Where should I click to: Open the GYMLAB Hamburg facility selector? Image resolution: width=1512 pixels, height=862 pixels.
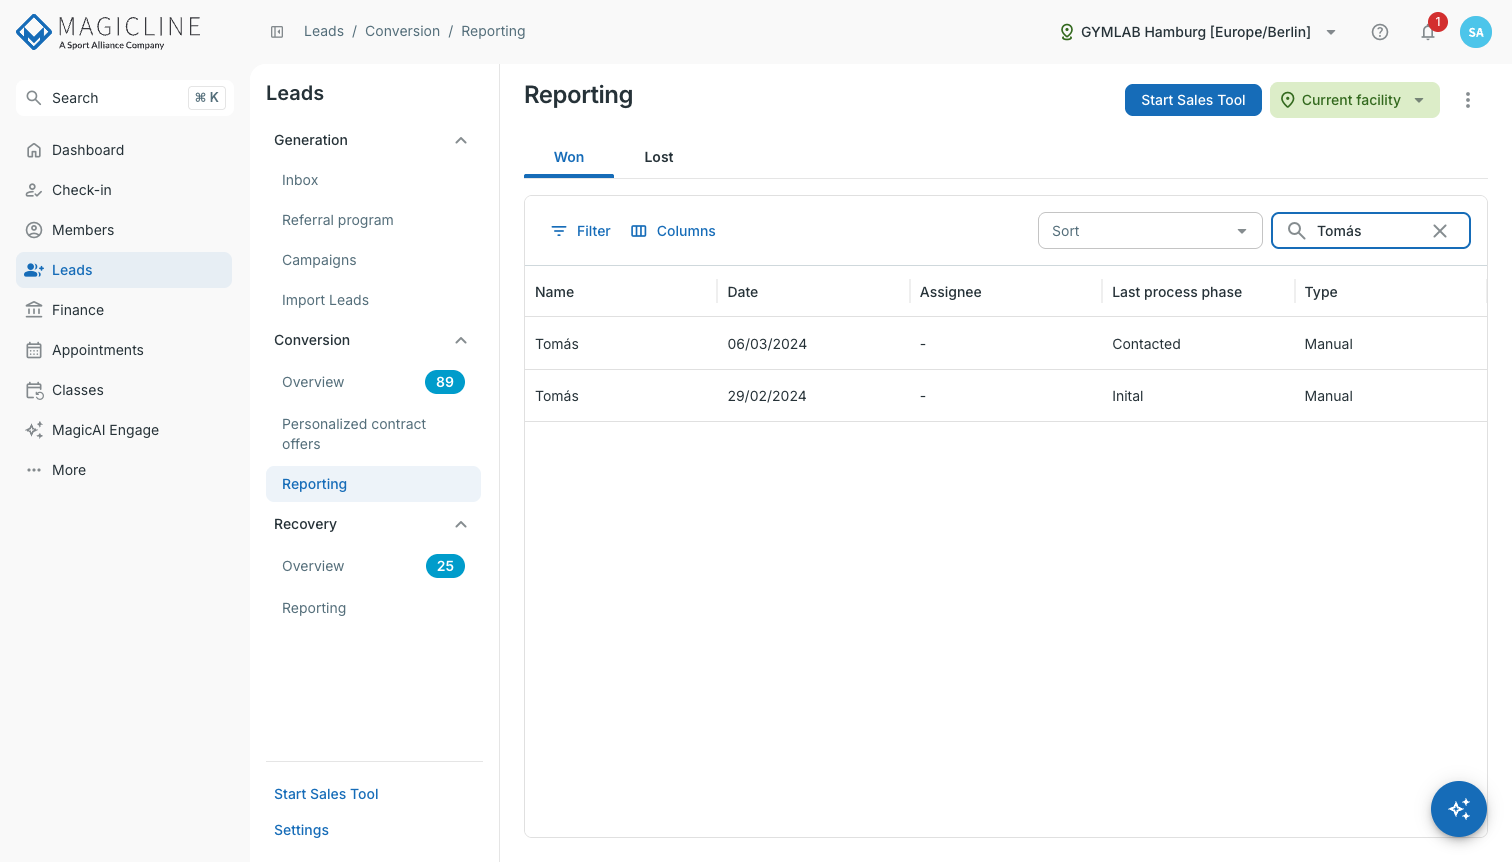point(1198,32)
